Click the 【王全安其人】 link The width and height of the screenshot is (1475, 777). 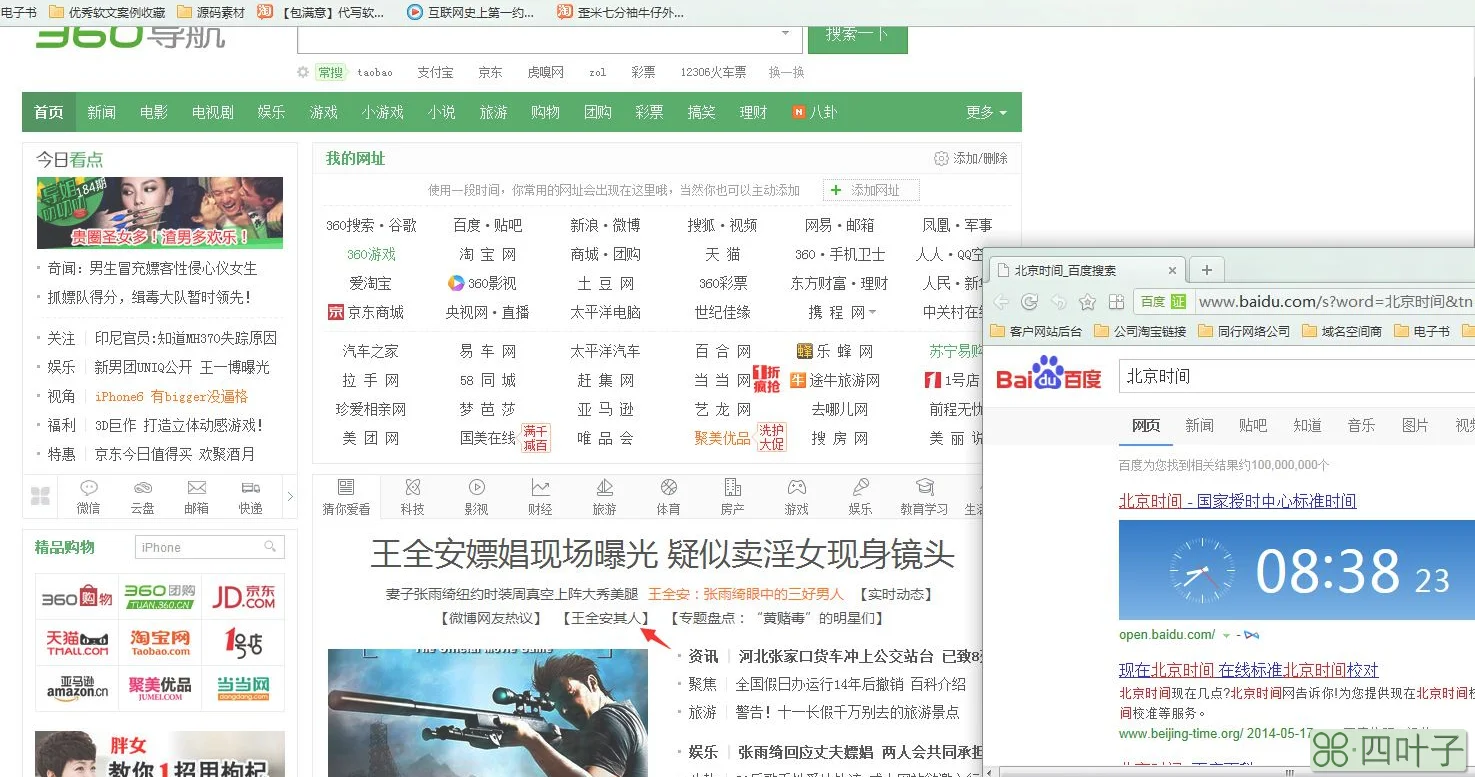click(606, 619)
